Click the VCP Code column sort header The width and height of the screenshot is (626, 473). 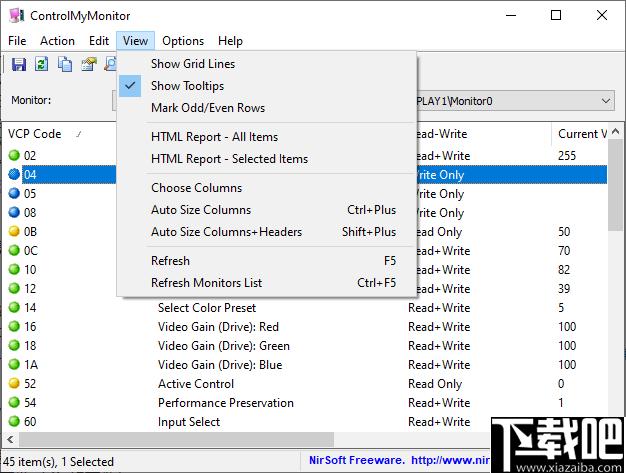tap(60, 134)
